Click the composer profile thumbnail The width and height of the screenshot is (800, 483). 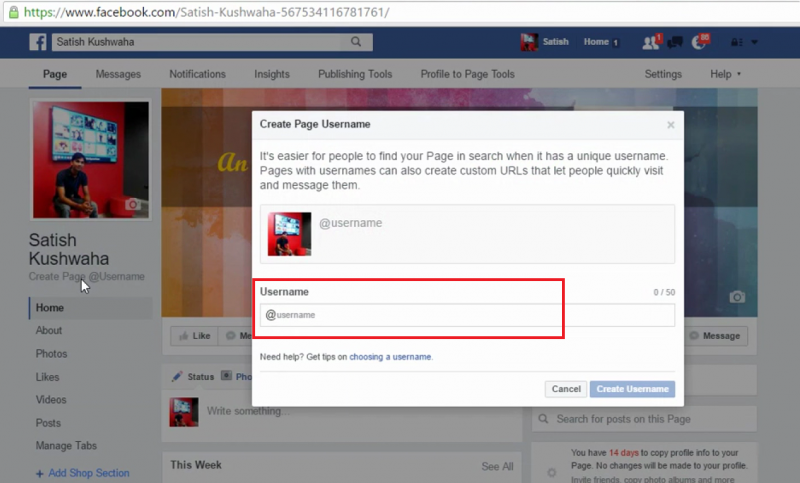point(184,412)
